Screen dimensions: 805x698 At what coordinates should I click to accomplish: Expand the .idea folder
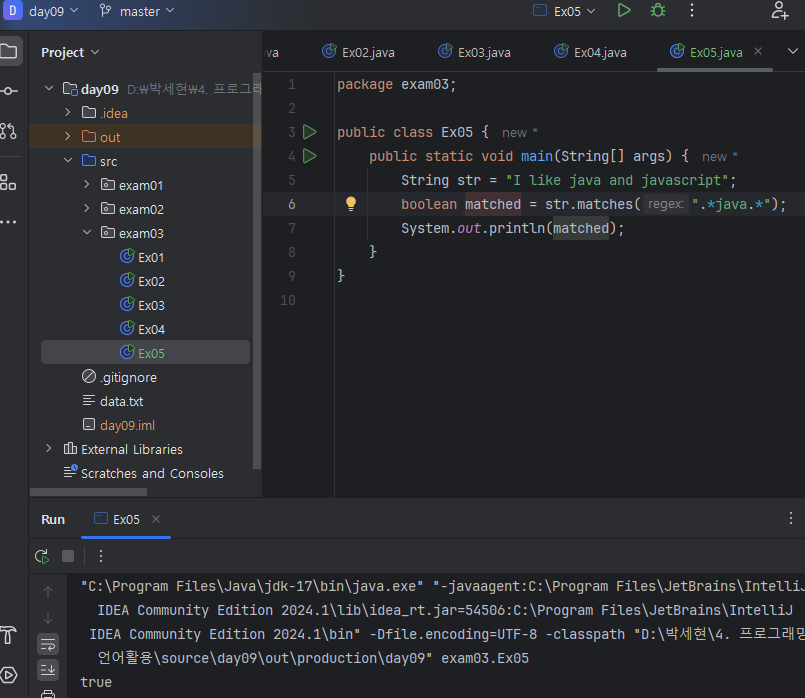click(68, 113)
